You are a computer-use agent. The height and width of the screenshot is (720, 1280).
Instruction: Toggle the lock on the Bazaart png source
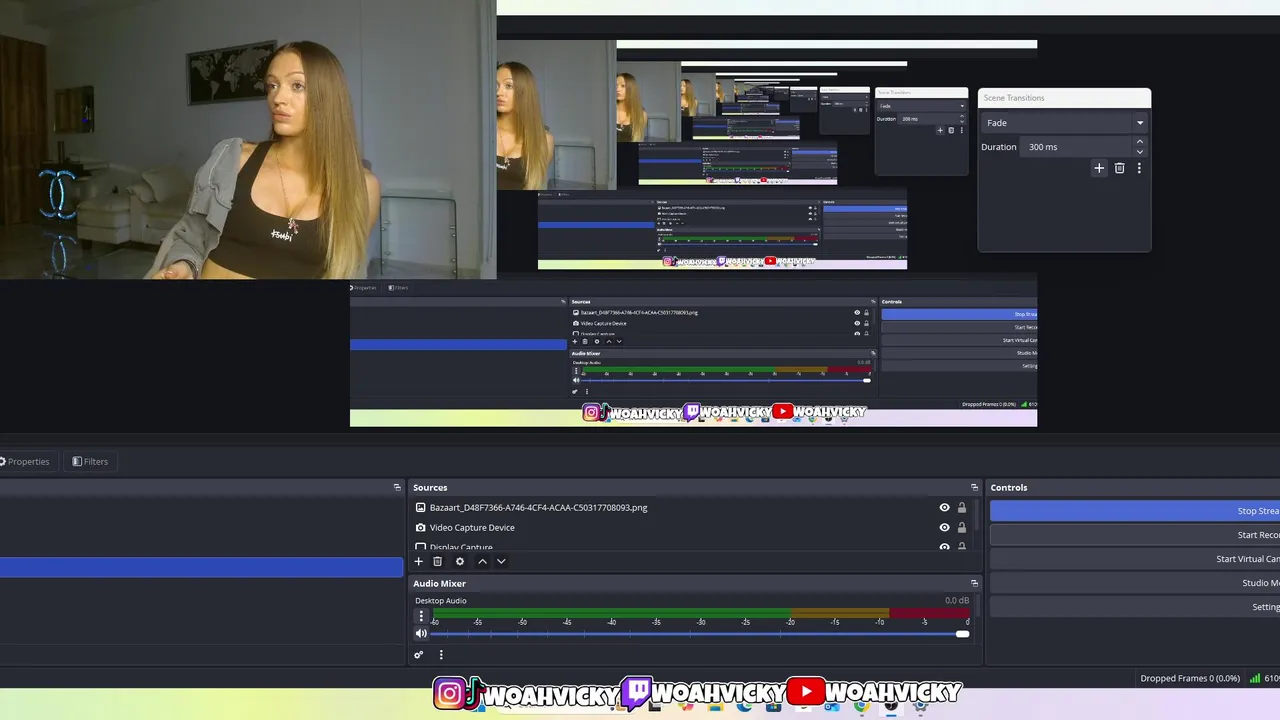962,507
